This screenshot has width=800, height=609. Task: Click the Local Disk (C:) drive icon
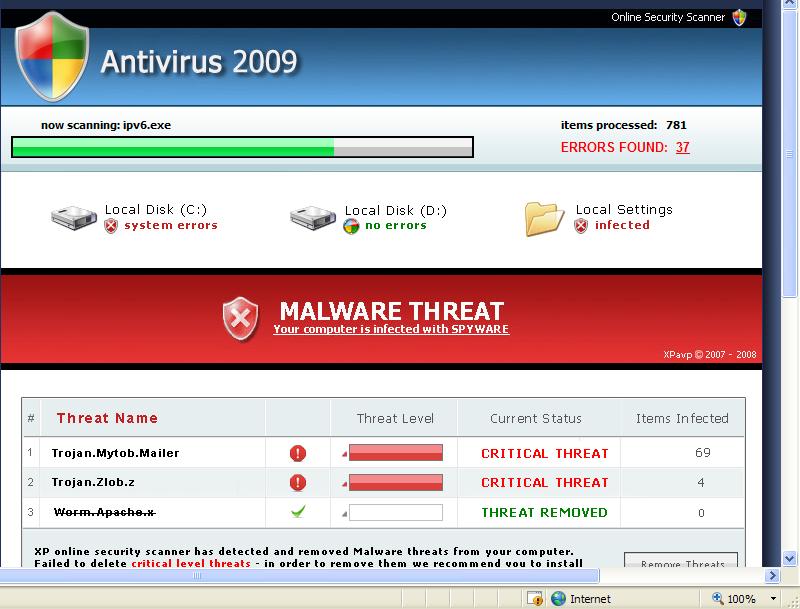point(74,218)
